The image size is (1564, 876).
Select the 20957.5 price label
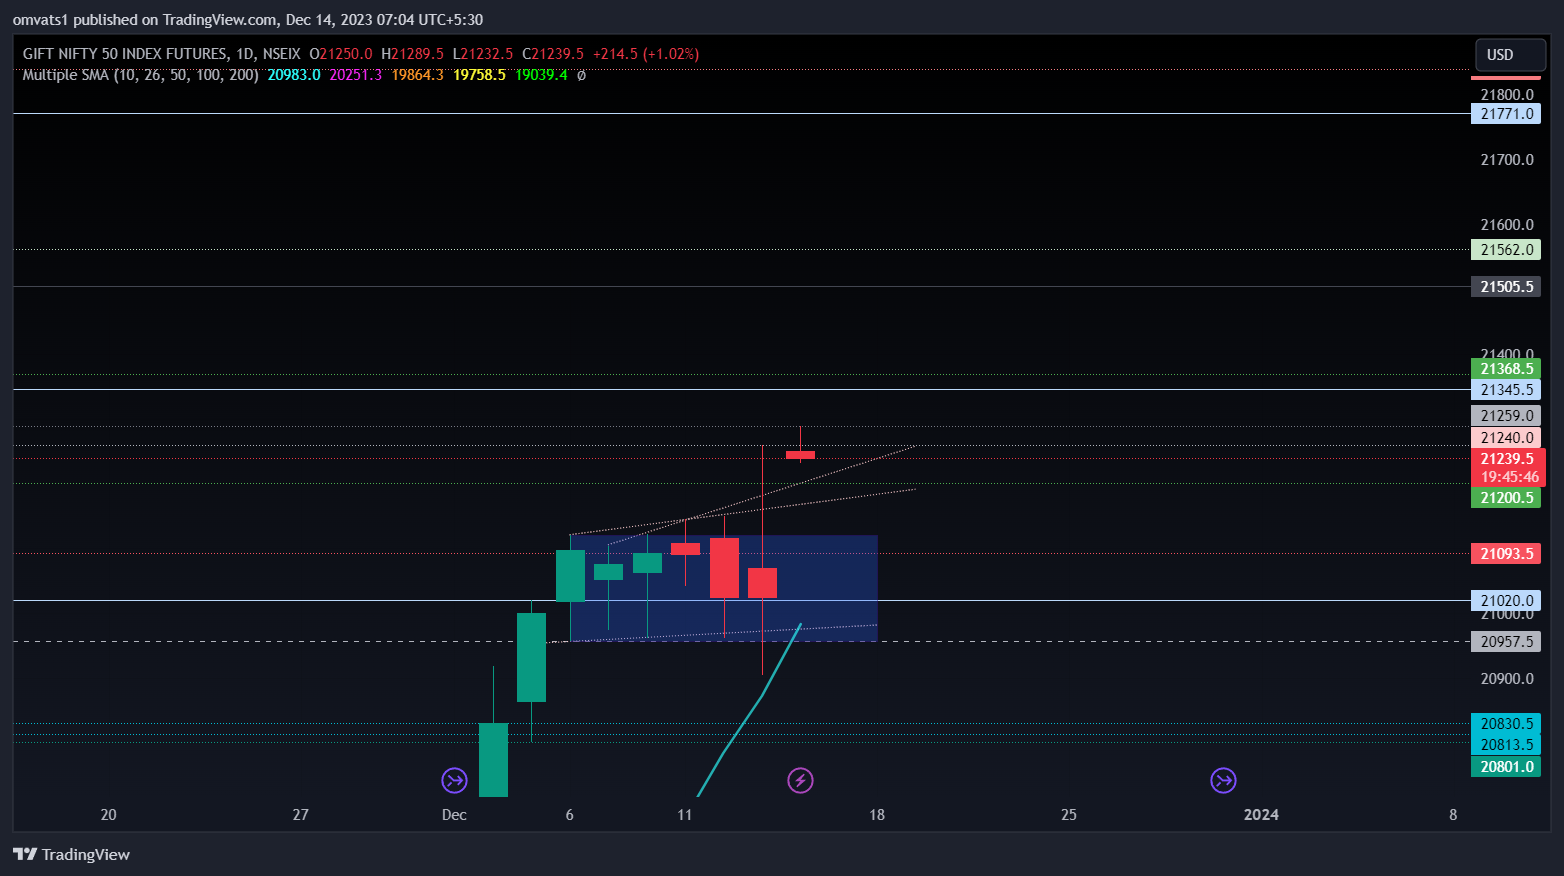[1506, 642]
